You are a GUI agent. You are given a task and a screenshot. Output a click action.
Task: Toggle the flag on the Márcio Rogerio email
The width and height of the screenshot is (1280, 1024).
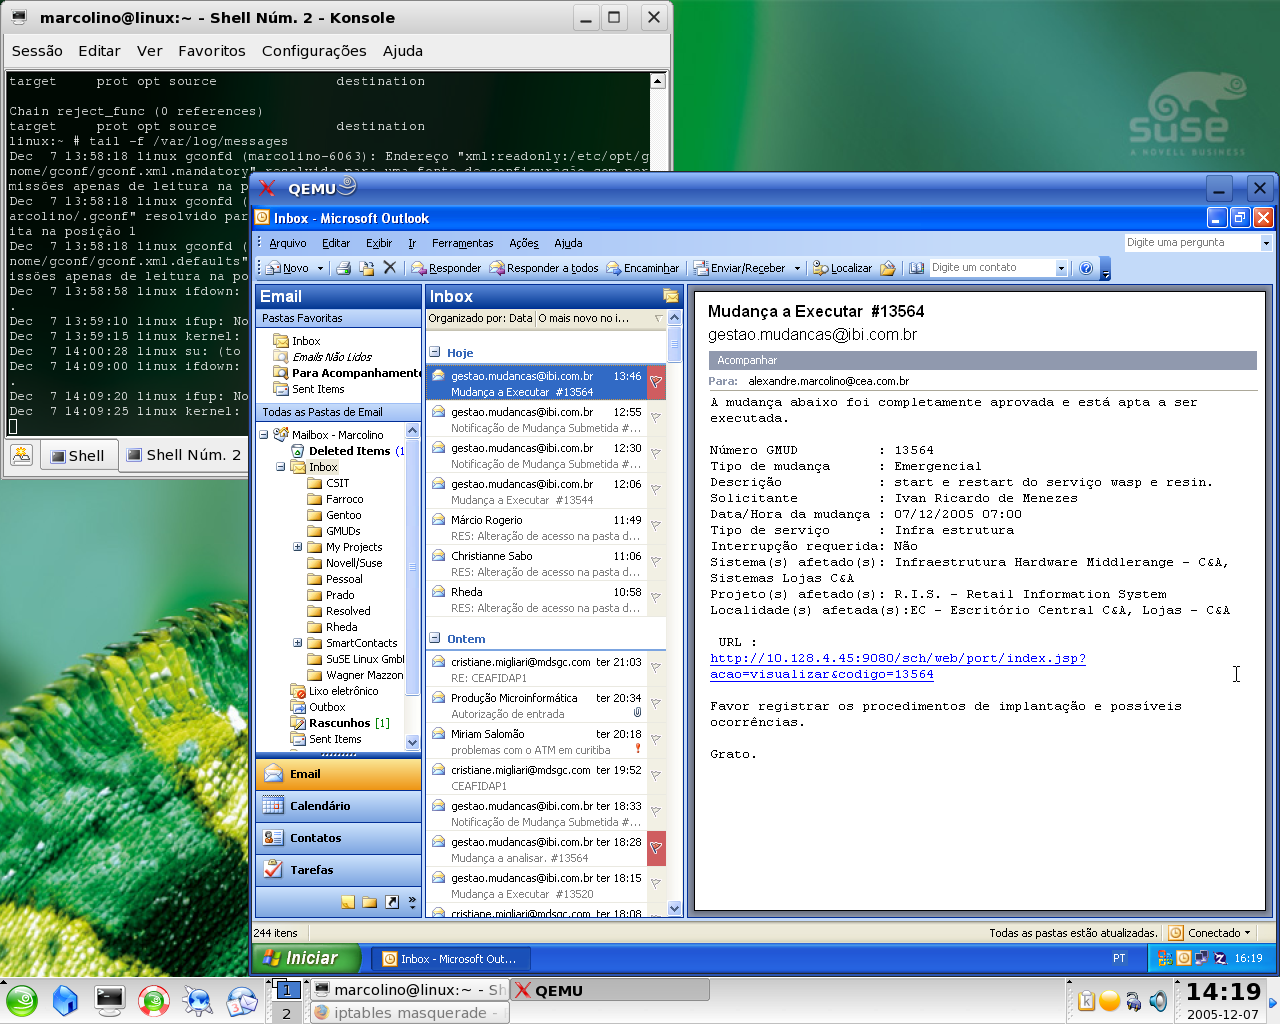(656, 525)
